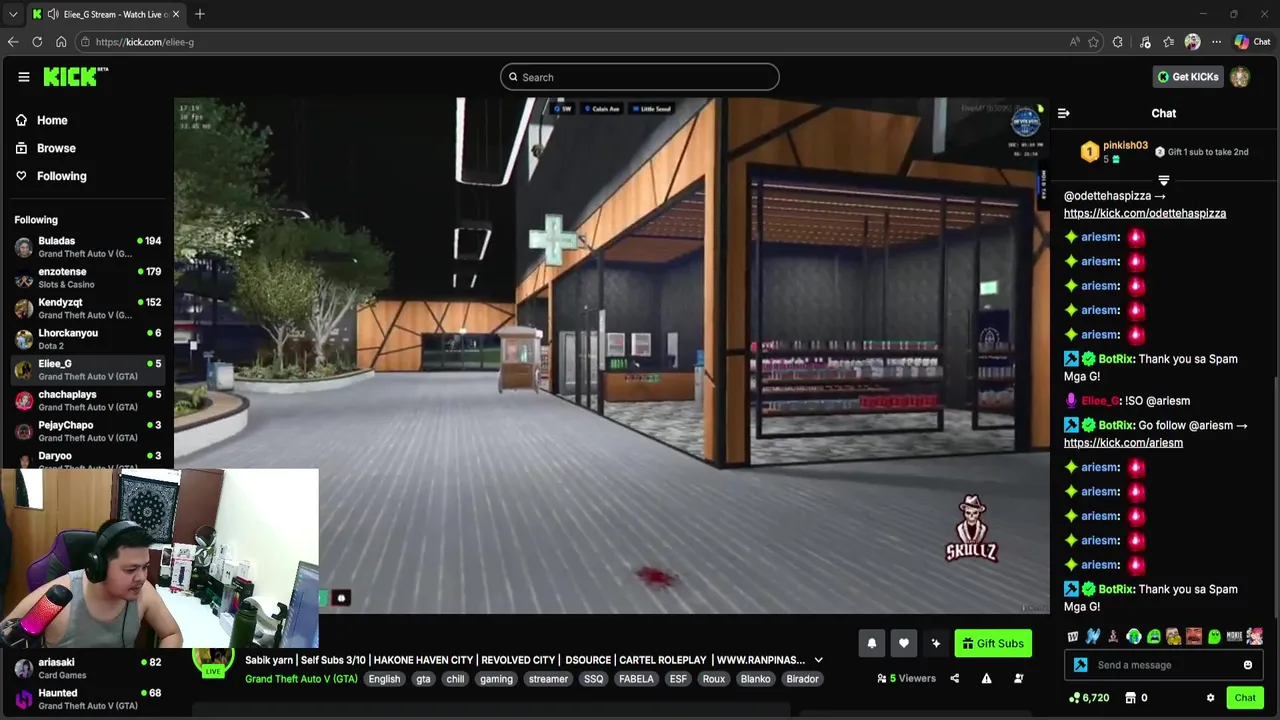Add page to favorites star icon
The image size is (1280, 720).
(x=1093, y=42)
